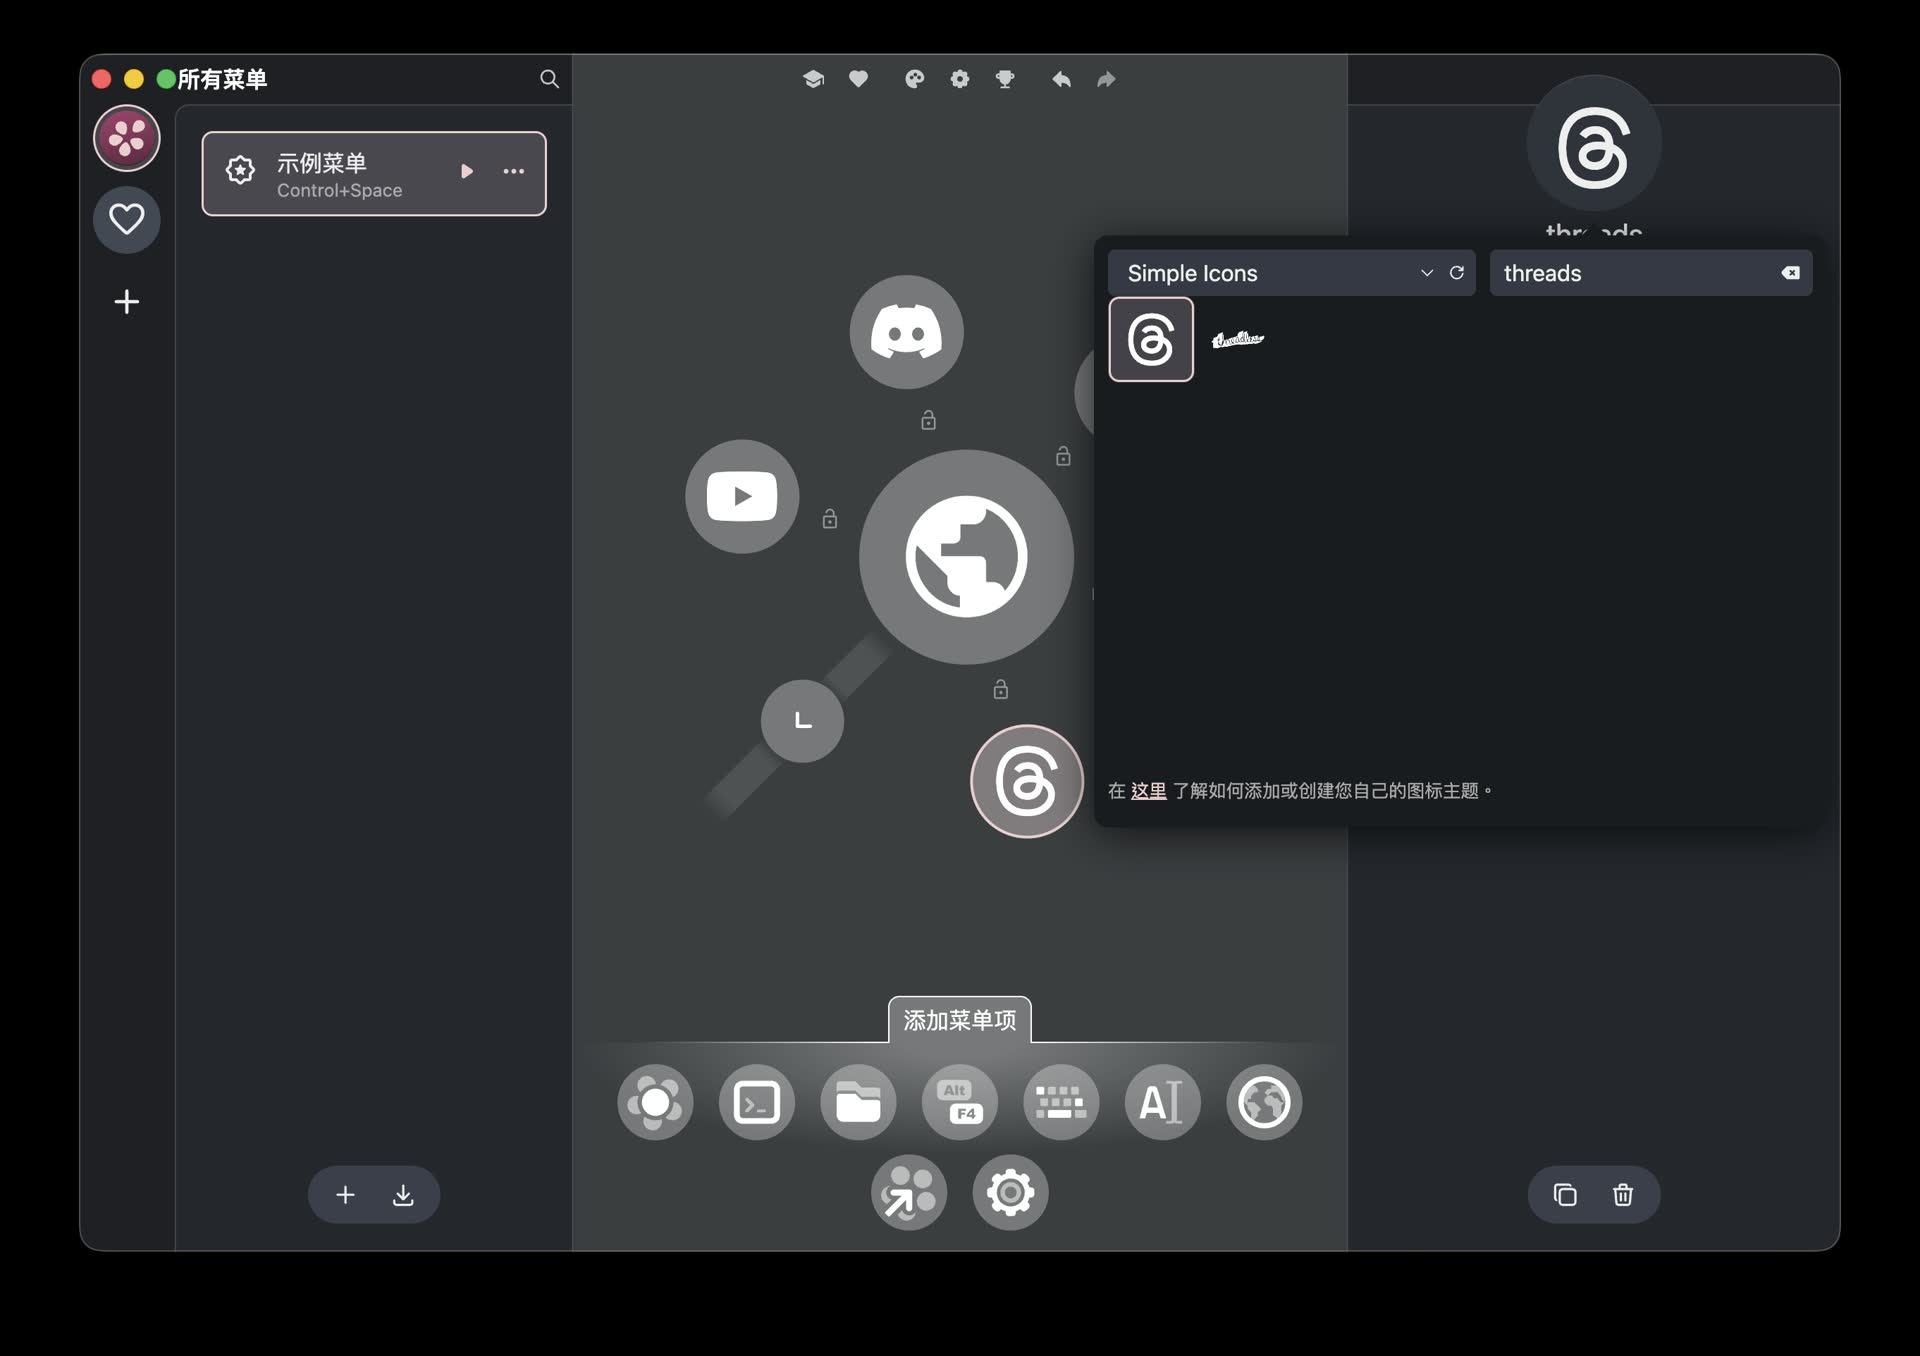The image size is (1920, 1356).
Task: Click the 所有菜单 header title
Action: pyautogui.click(x=222, y=79)
